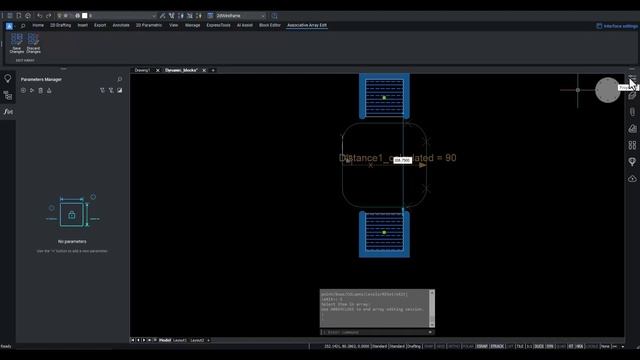
Task: Open the status bar customization arrow
Action: point(622,346)
